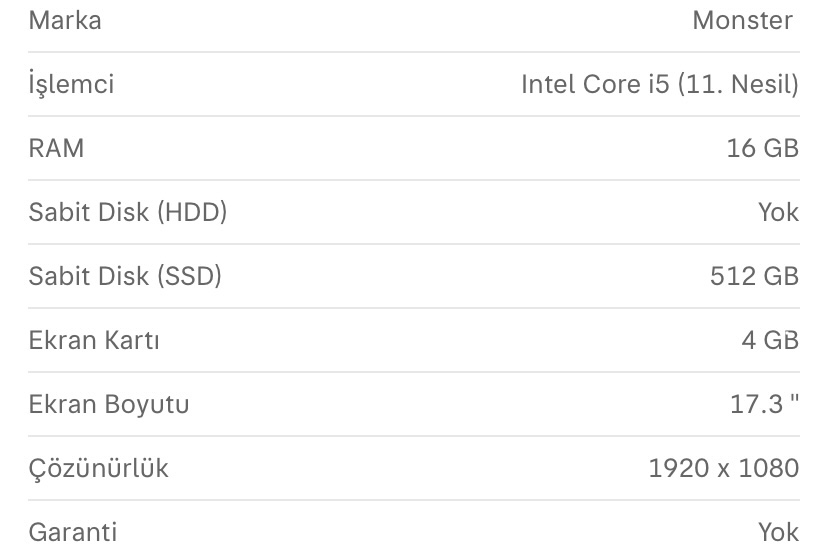Select the Ekran Boyutu label
This screenshot has width=828, height=558.
[109, 404]
